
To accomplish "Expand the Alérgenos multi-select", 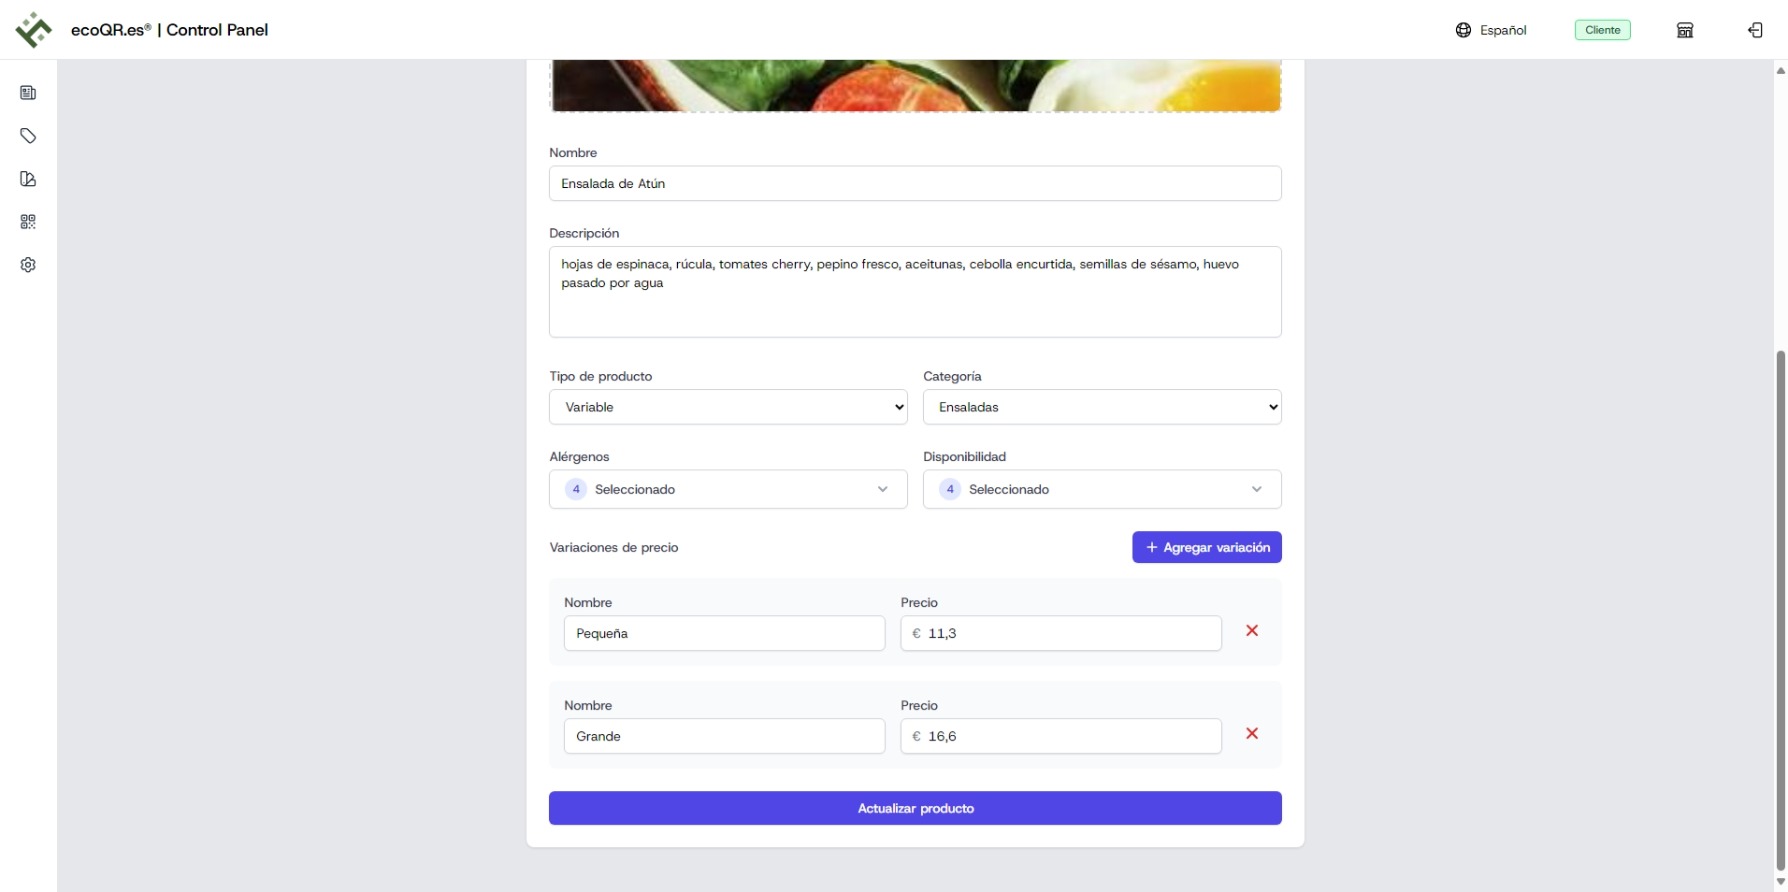I will coord(728,489).
